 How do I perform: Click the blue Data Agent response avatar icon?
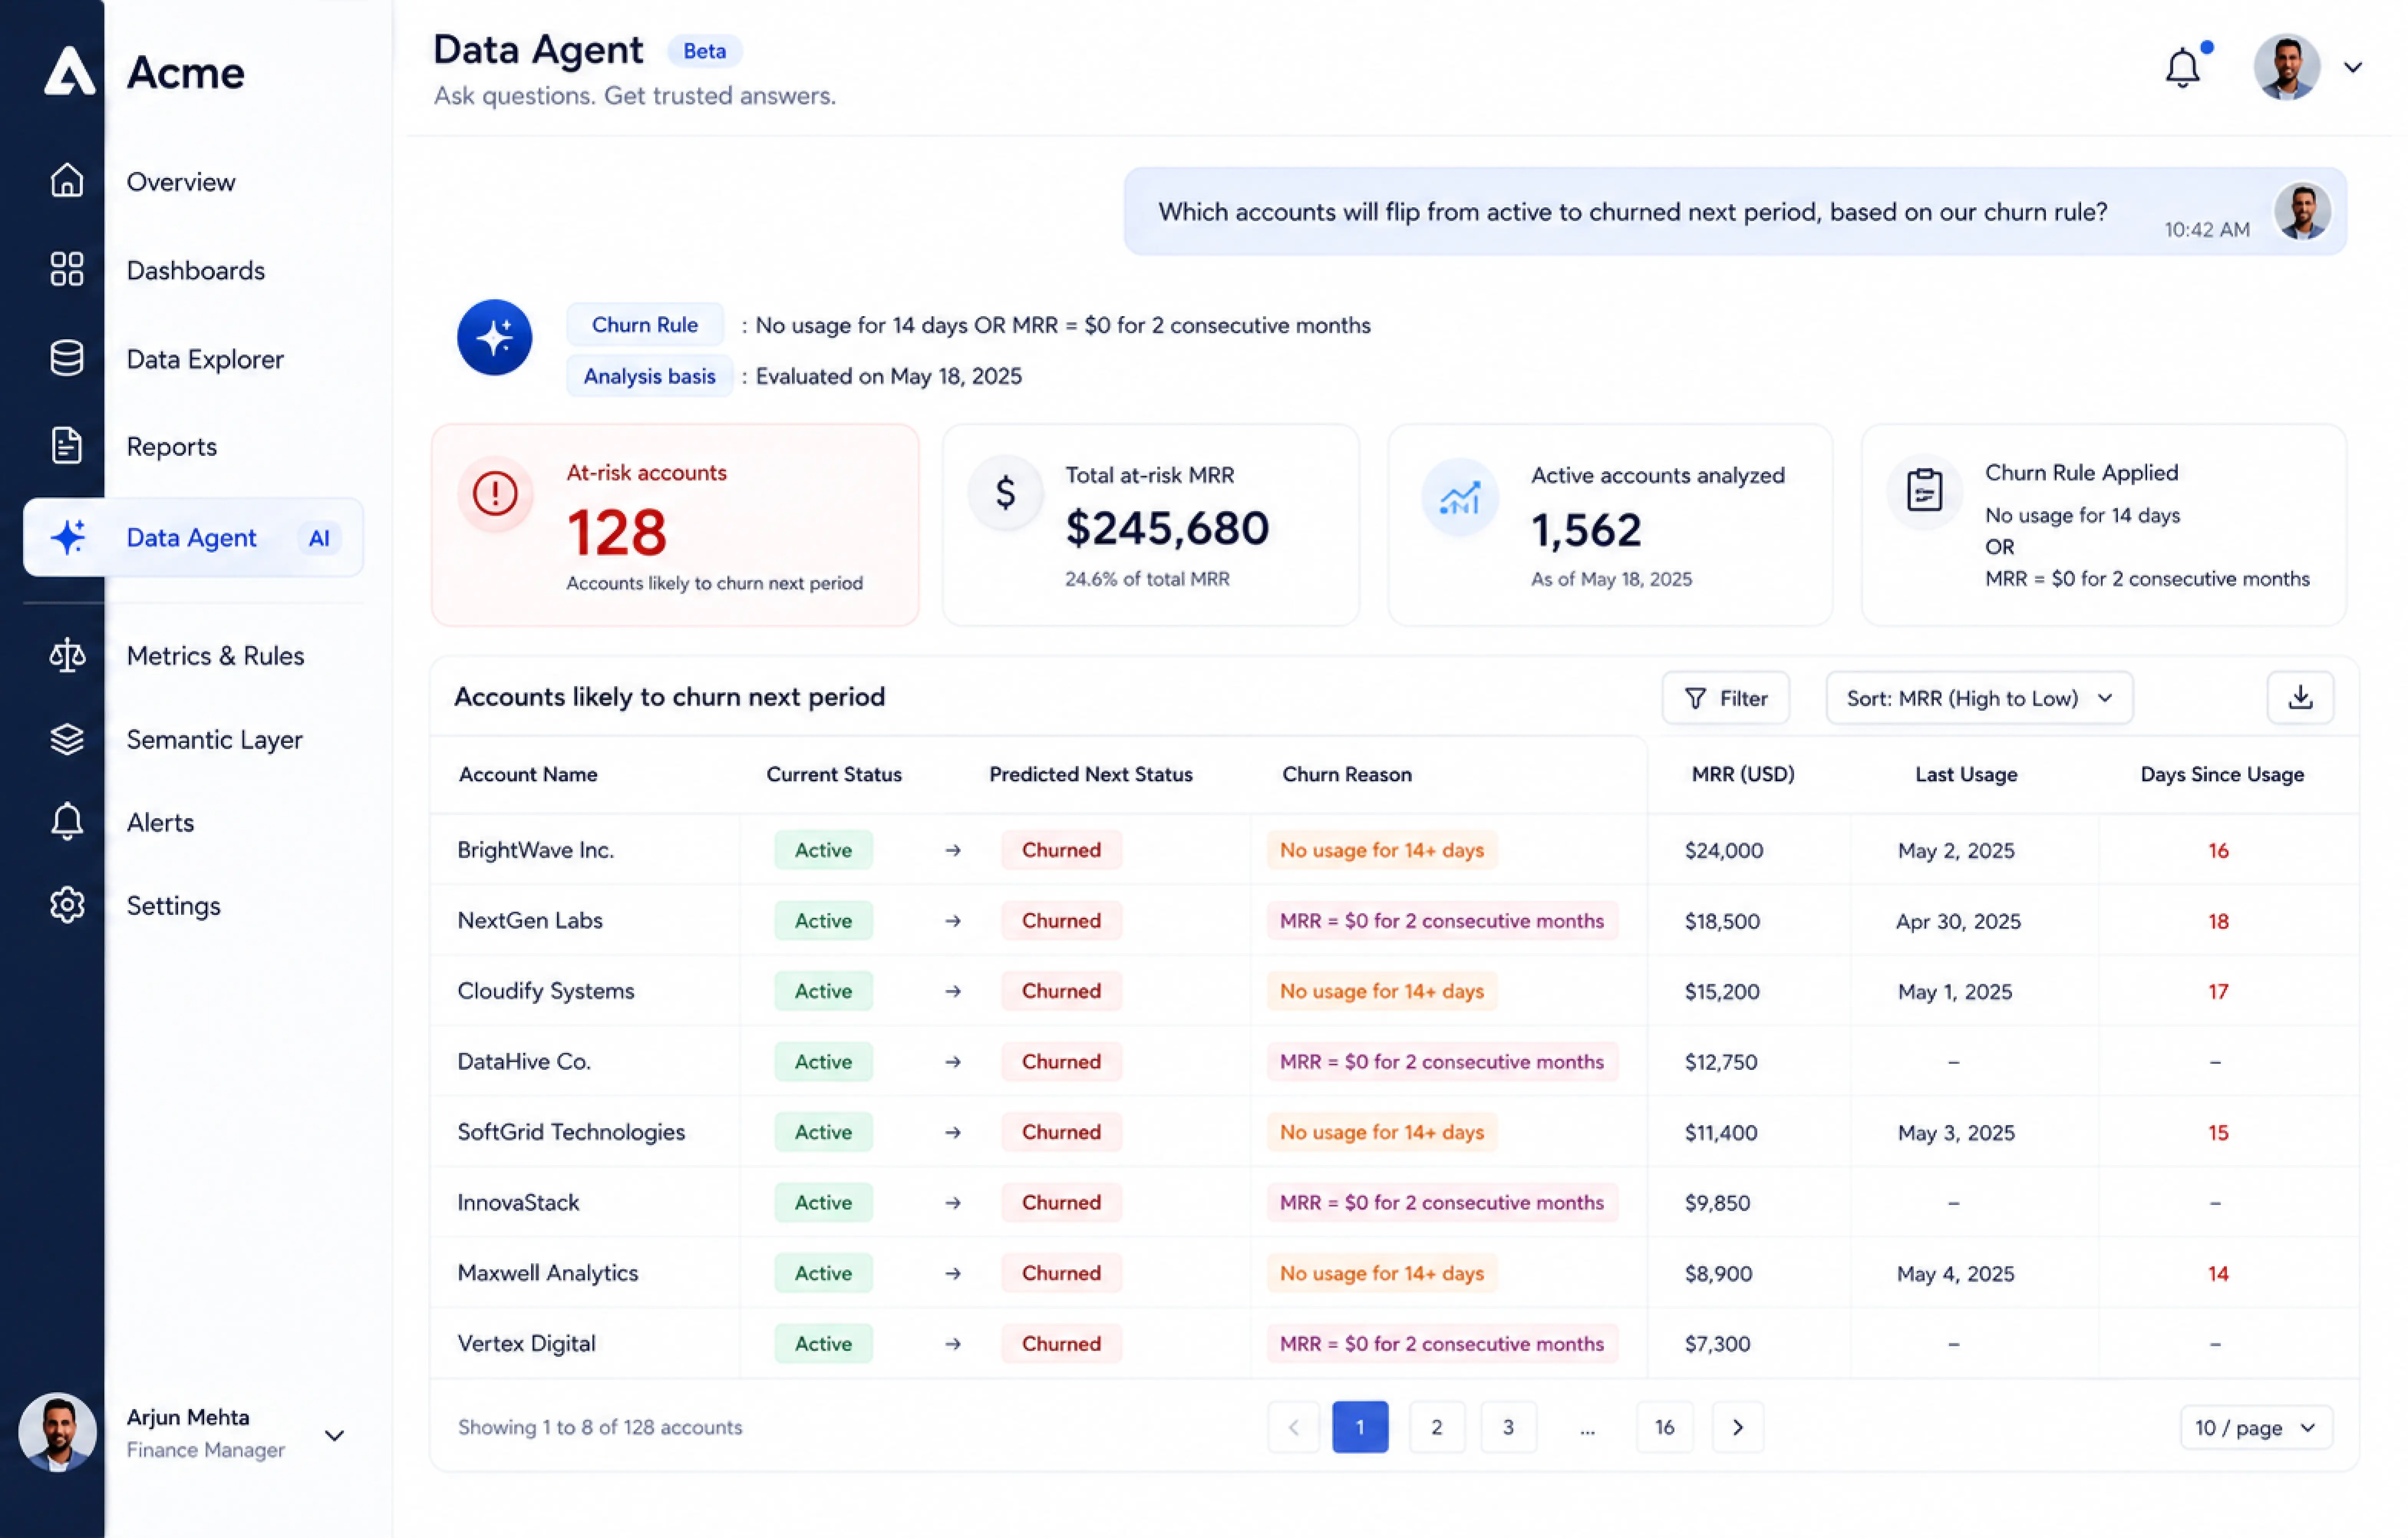[x=495, y=338]
